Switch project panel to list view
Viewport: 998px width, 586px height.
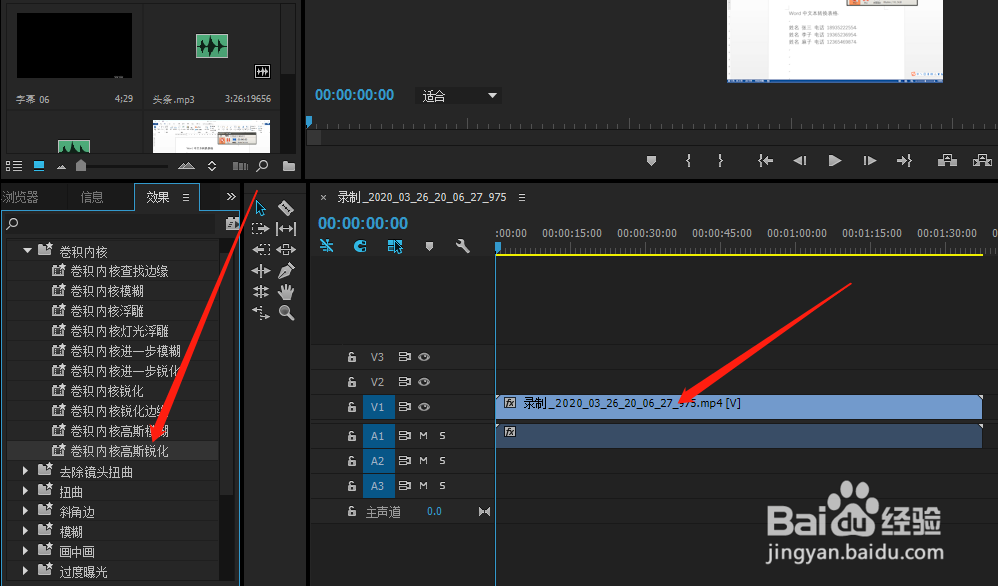[x=14, y=166]
